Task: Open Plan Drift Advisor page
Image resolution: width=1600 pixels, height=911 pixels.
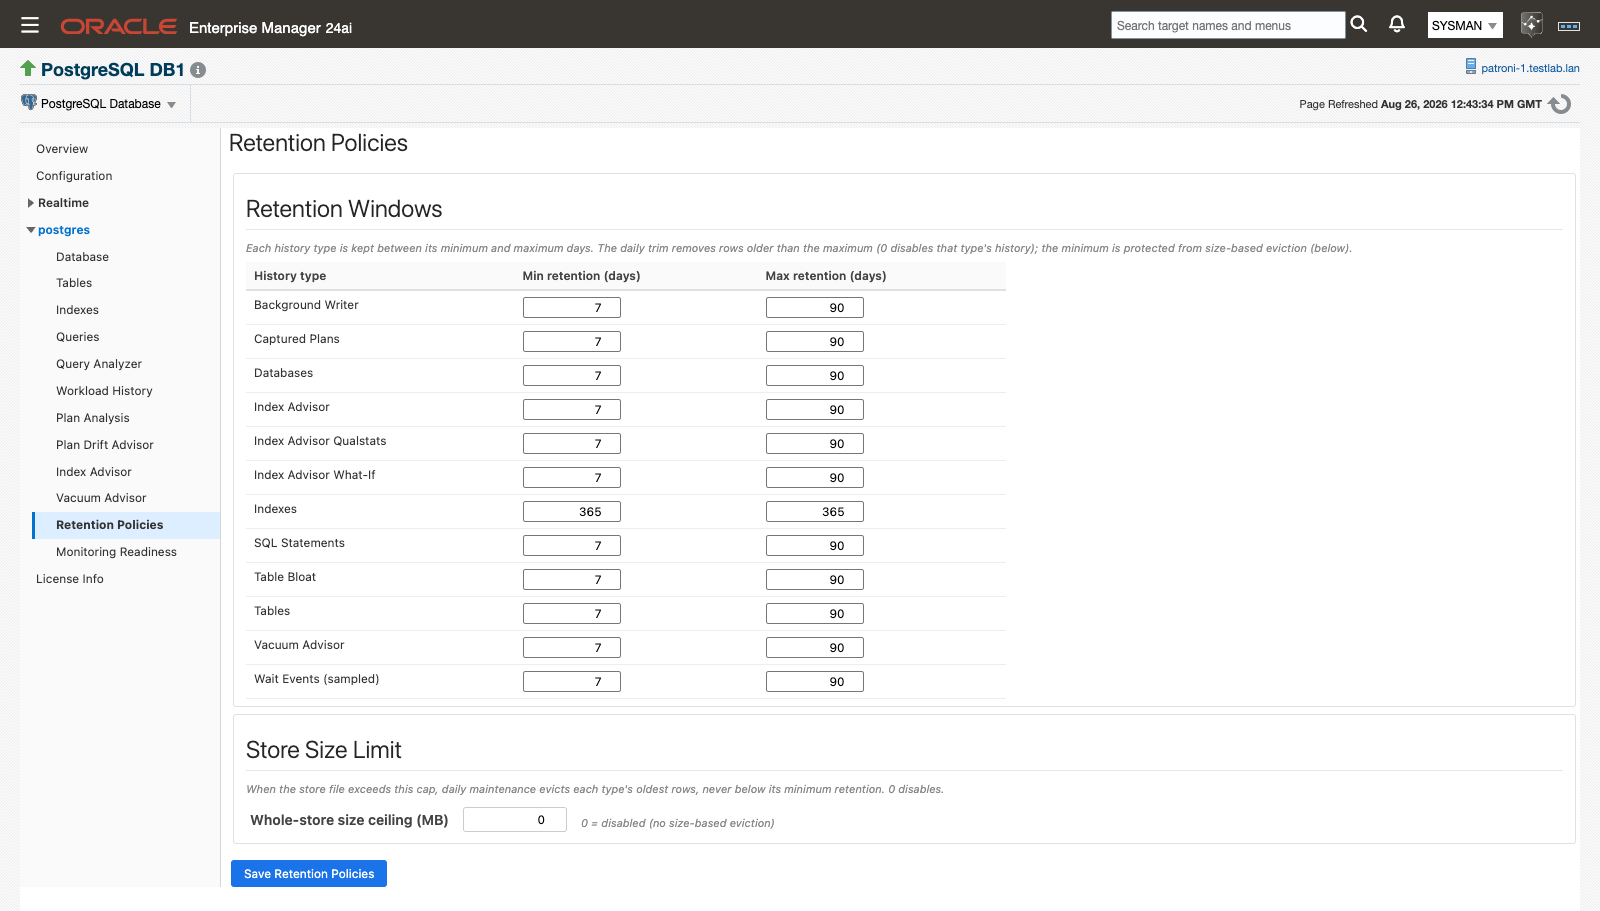Action: (105, 445)
